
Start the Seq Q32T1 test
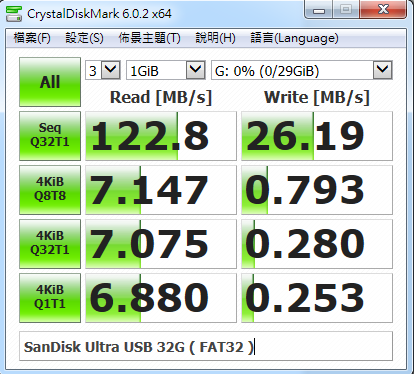(x=50, y=136)
